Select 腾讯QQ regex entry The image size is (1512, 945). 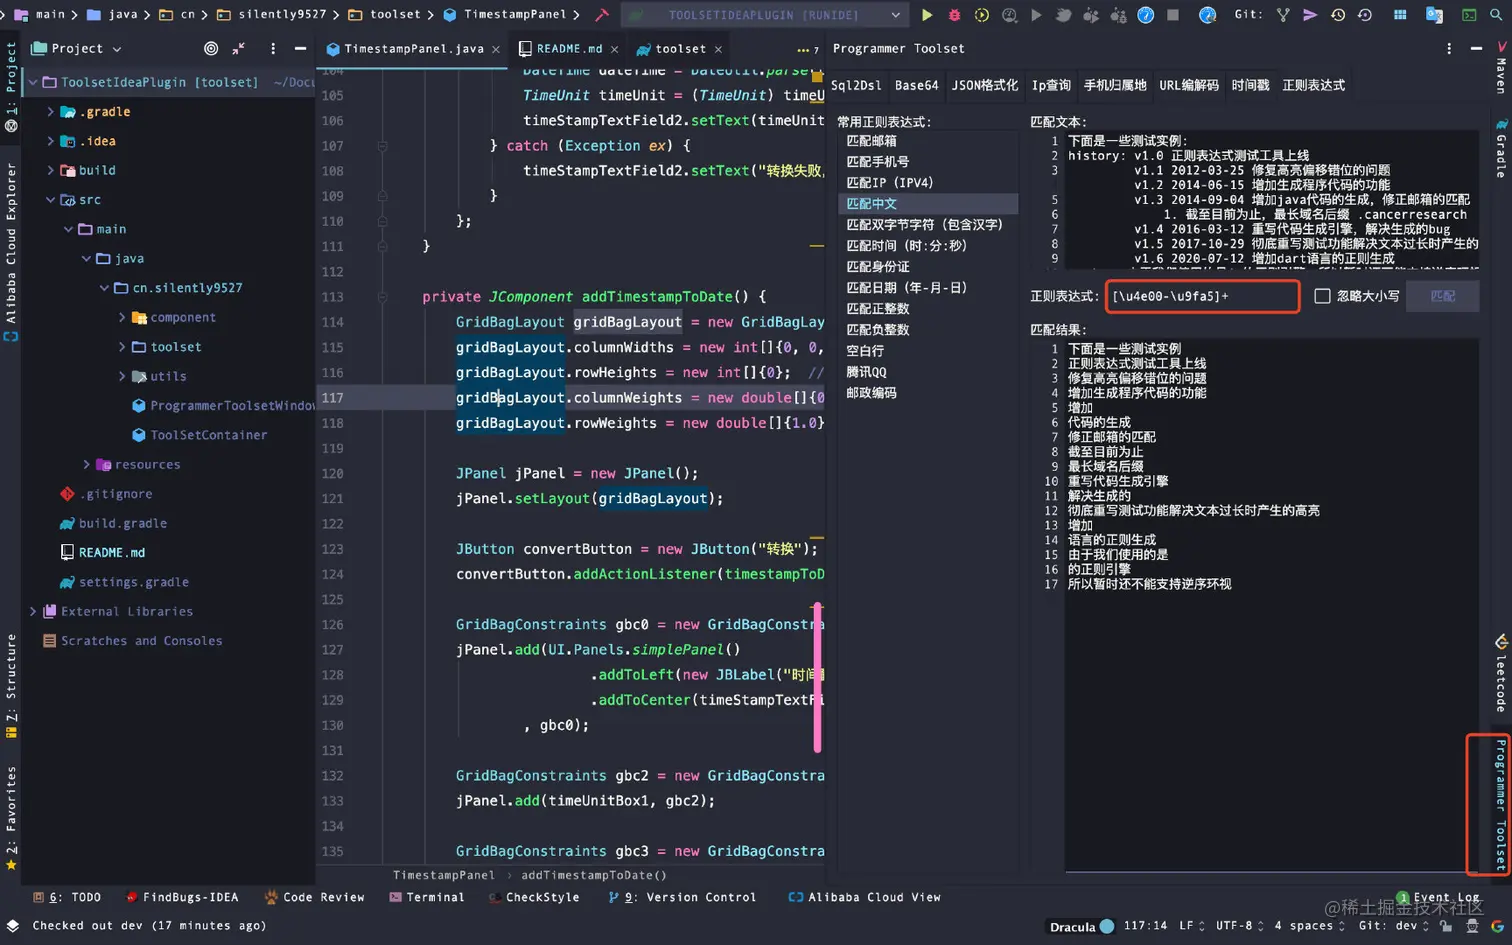click(866, 372)
